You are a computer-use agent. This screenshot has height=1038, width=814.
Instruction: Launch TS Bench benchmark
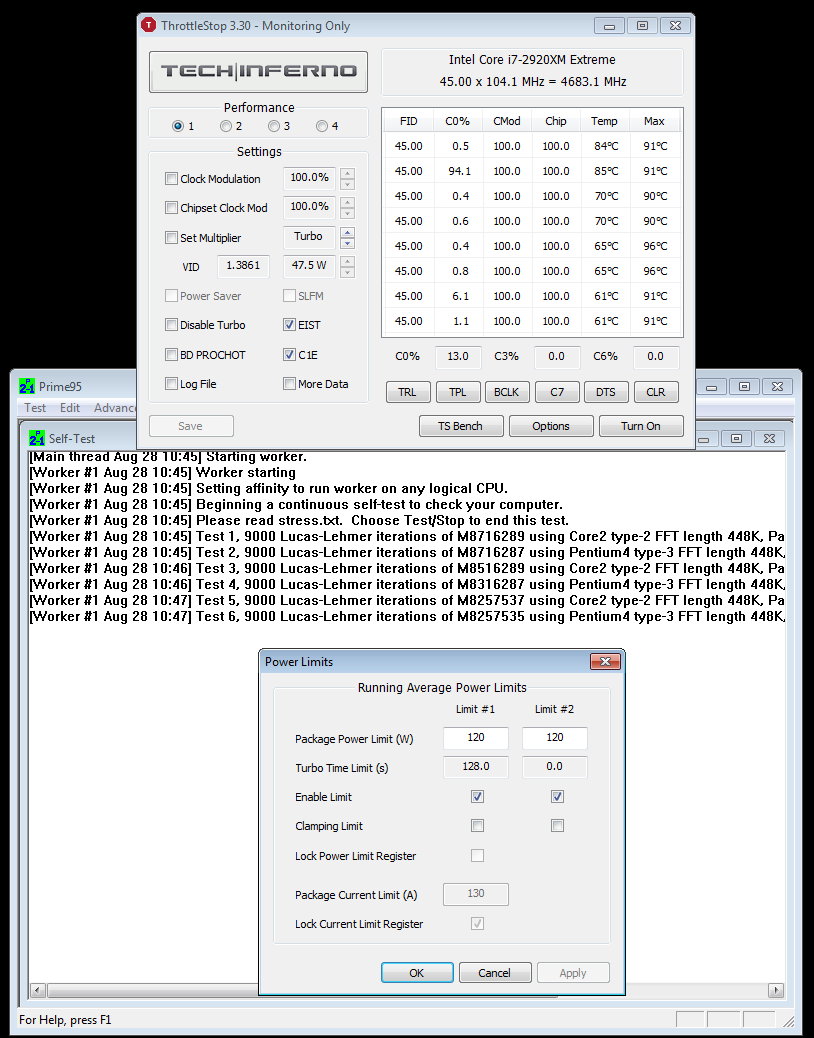click(x=461, y=426)
